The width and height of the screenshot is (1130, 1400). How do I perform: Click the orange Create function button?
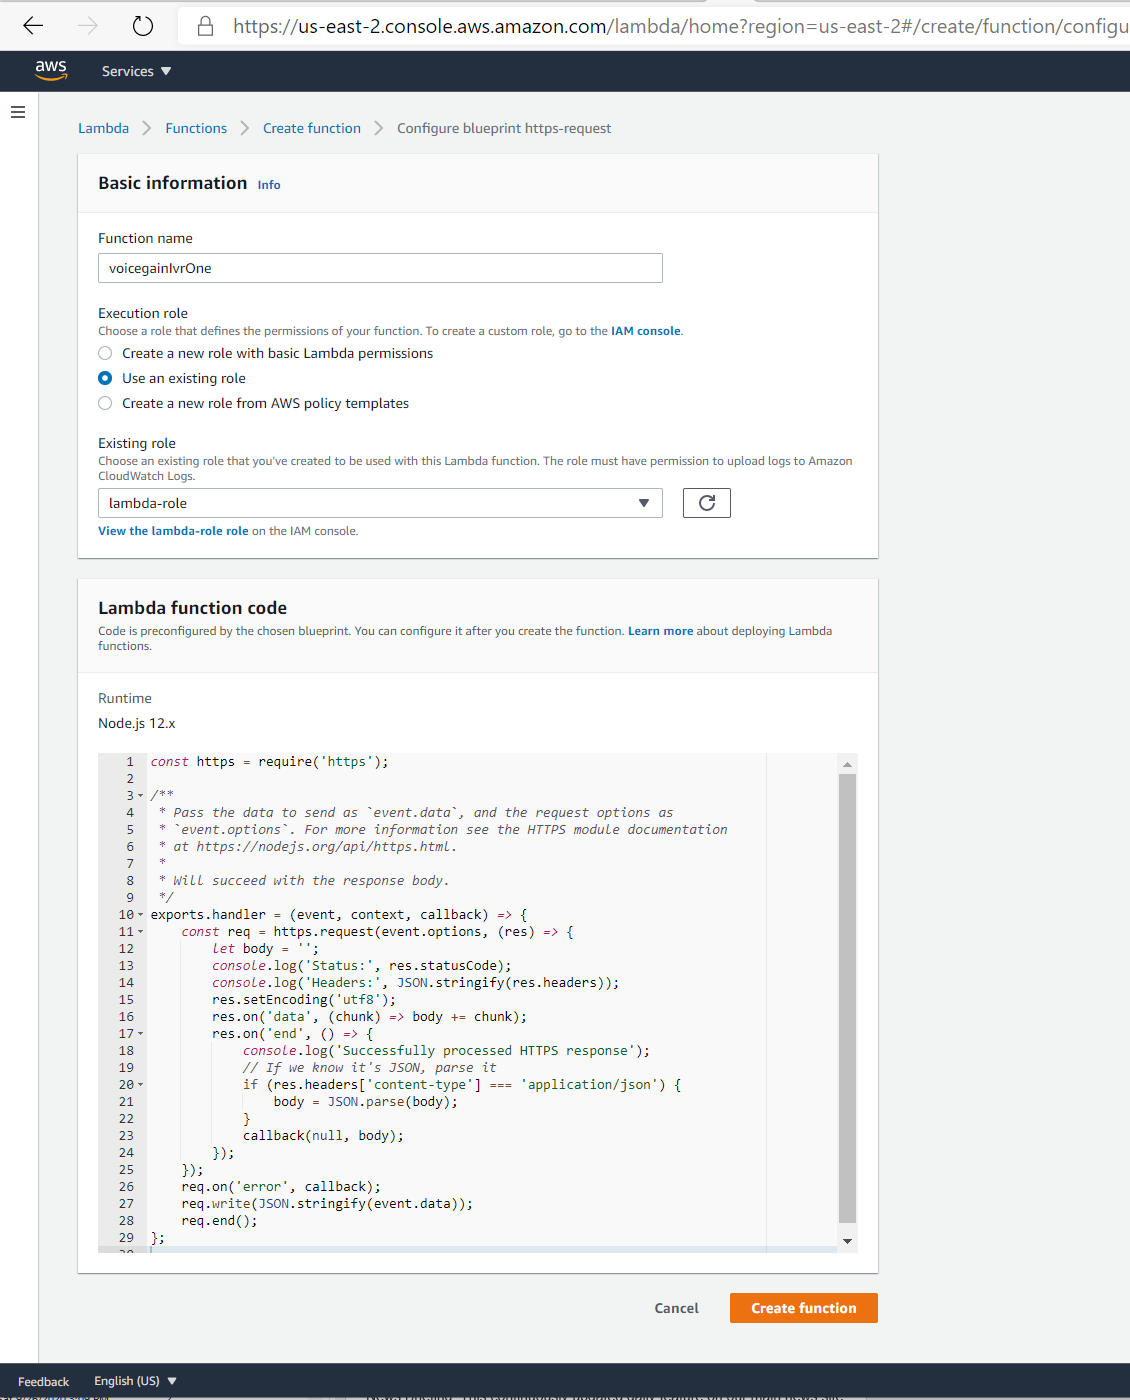click(x=804, y=1308)
